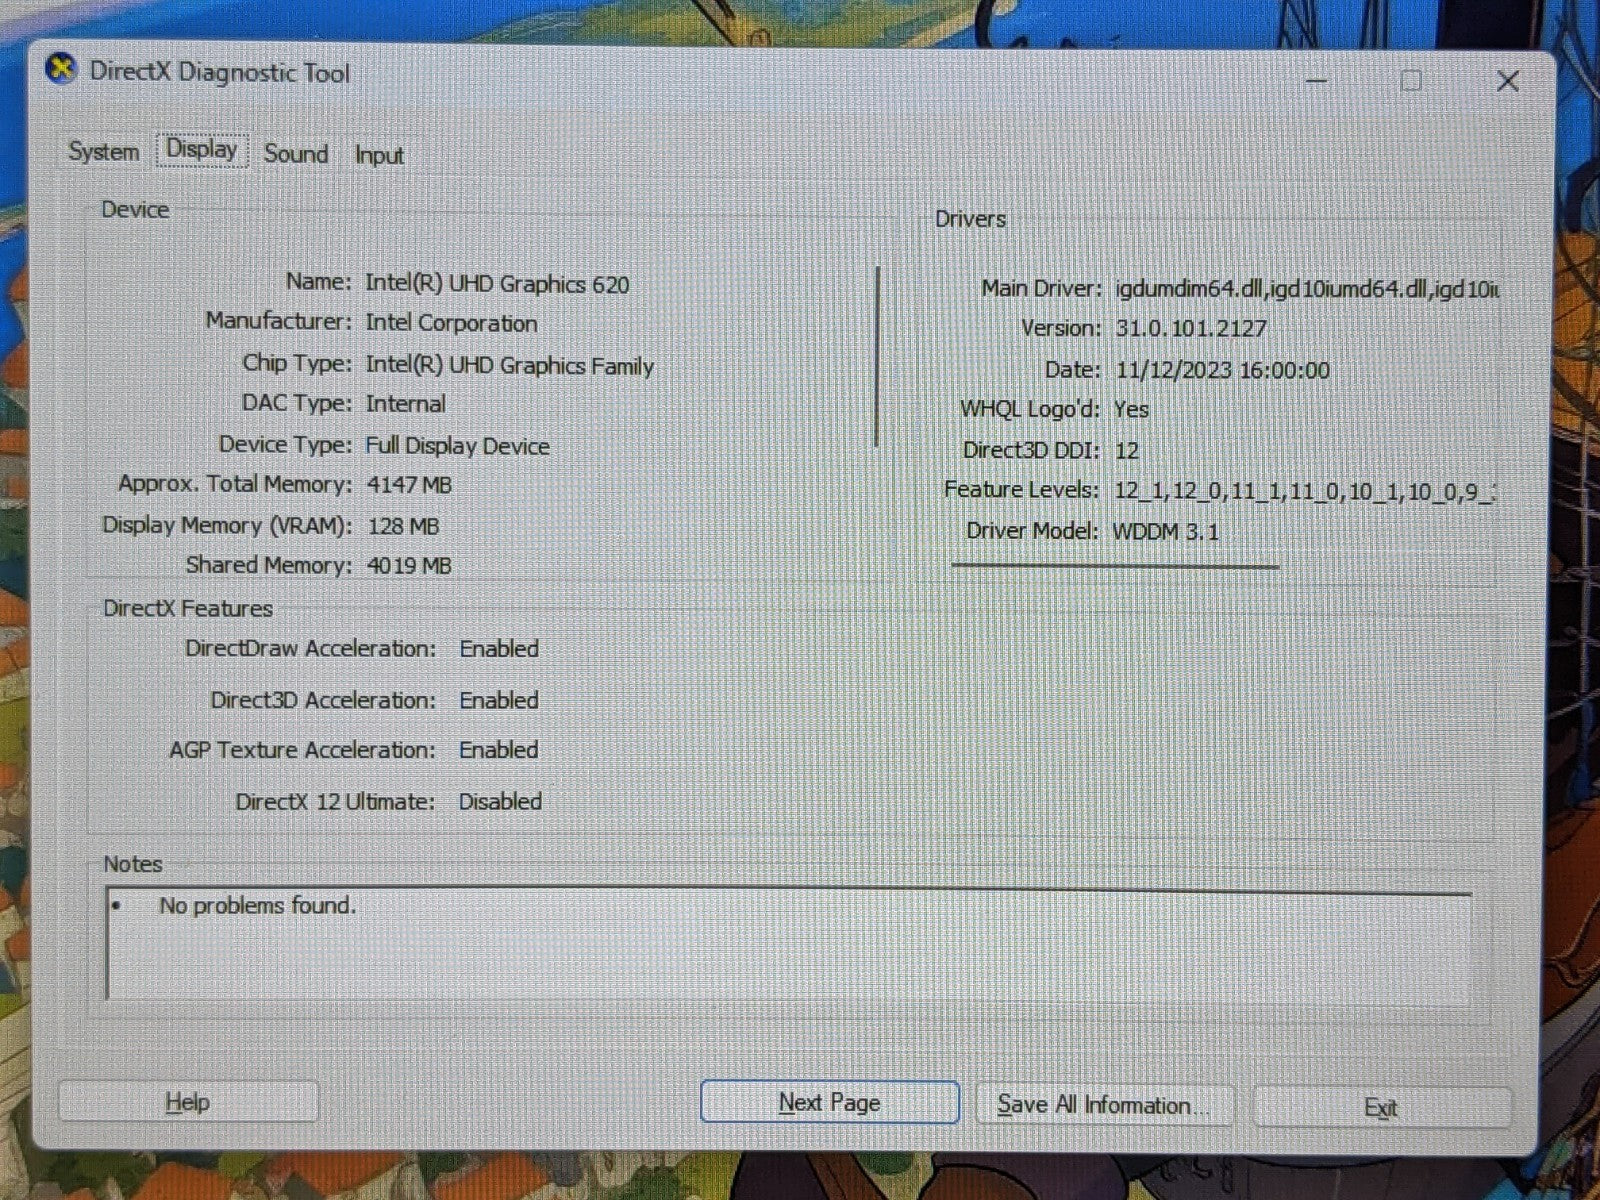Exit the diagnostic tool via Exit button
The height and width of the screenshot is (1200, 1600).
click(x=1380, y=1107)
